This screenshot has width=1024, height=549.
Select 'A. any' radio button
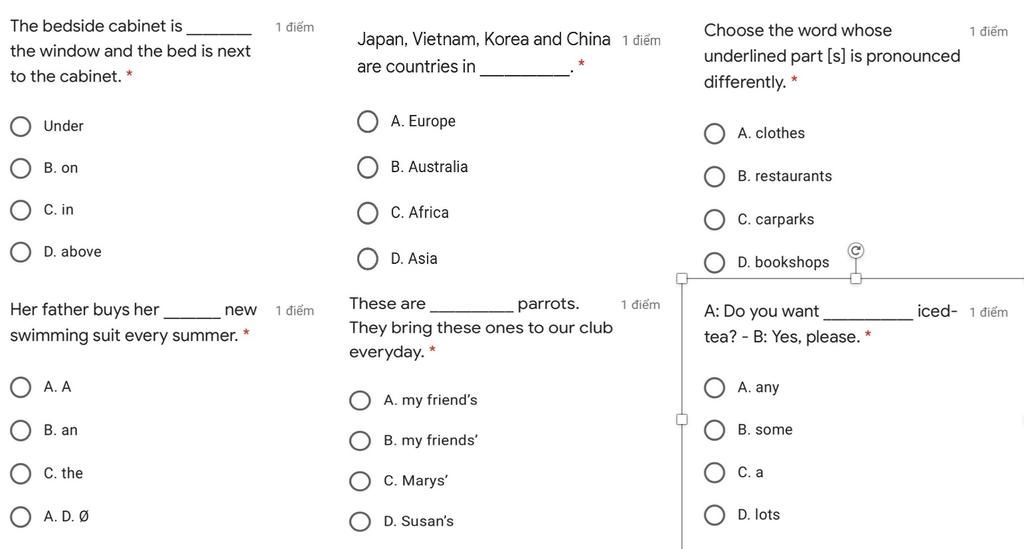pyautogui.click(x=715, y=388)
